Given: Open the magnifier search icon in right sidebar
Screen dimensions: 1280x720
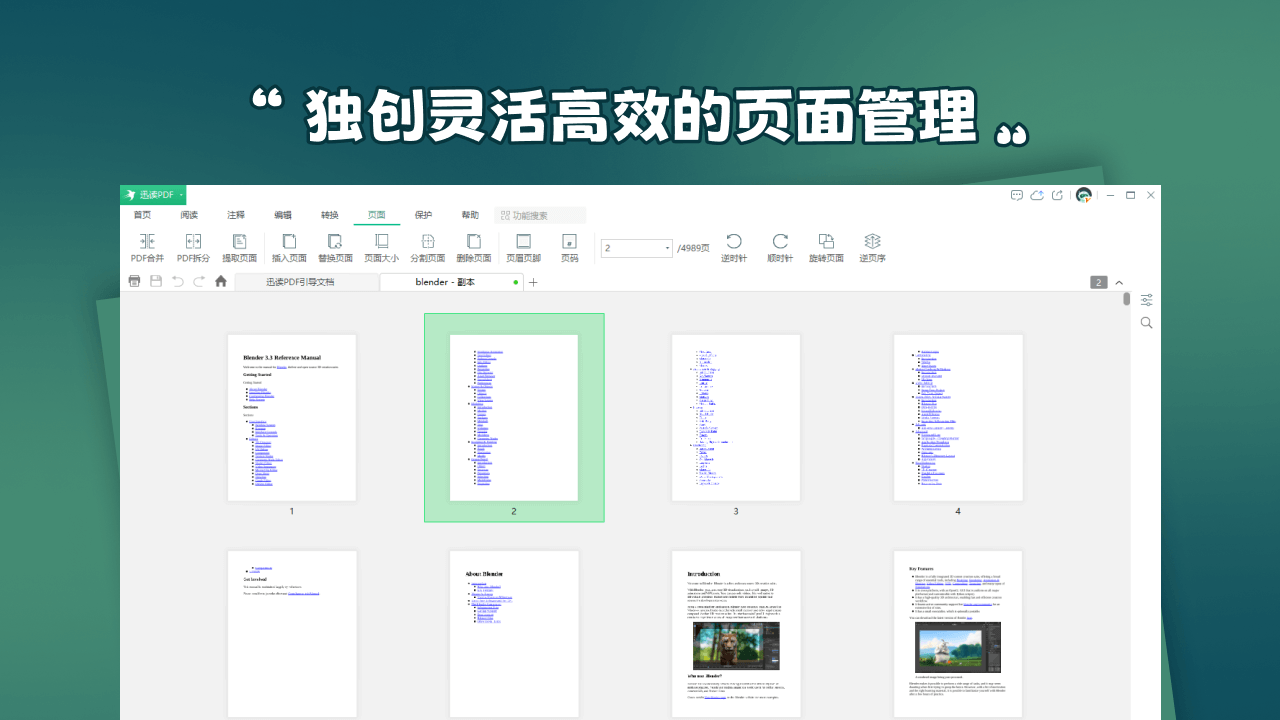Looking at the screenshot, I should 1146,322.
